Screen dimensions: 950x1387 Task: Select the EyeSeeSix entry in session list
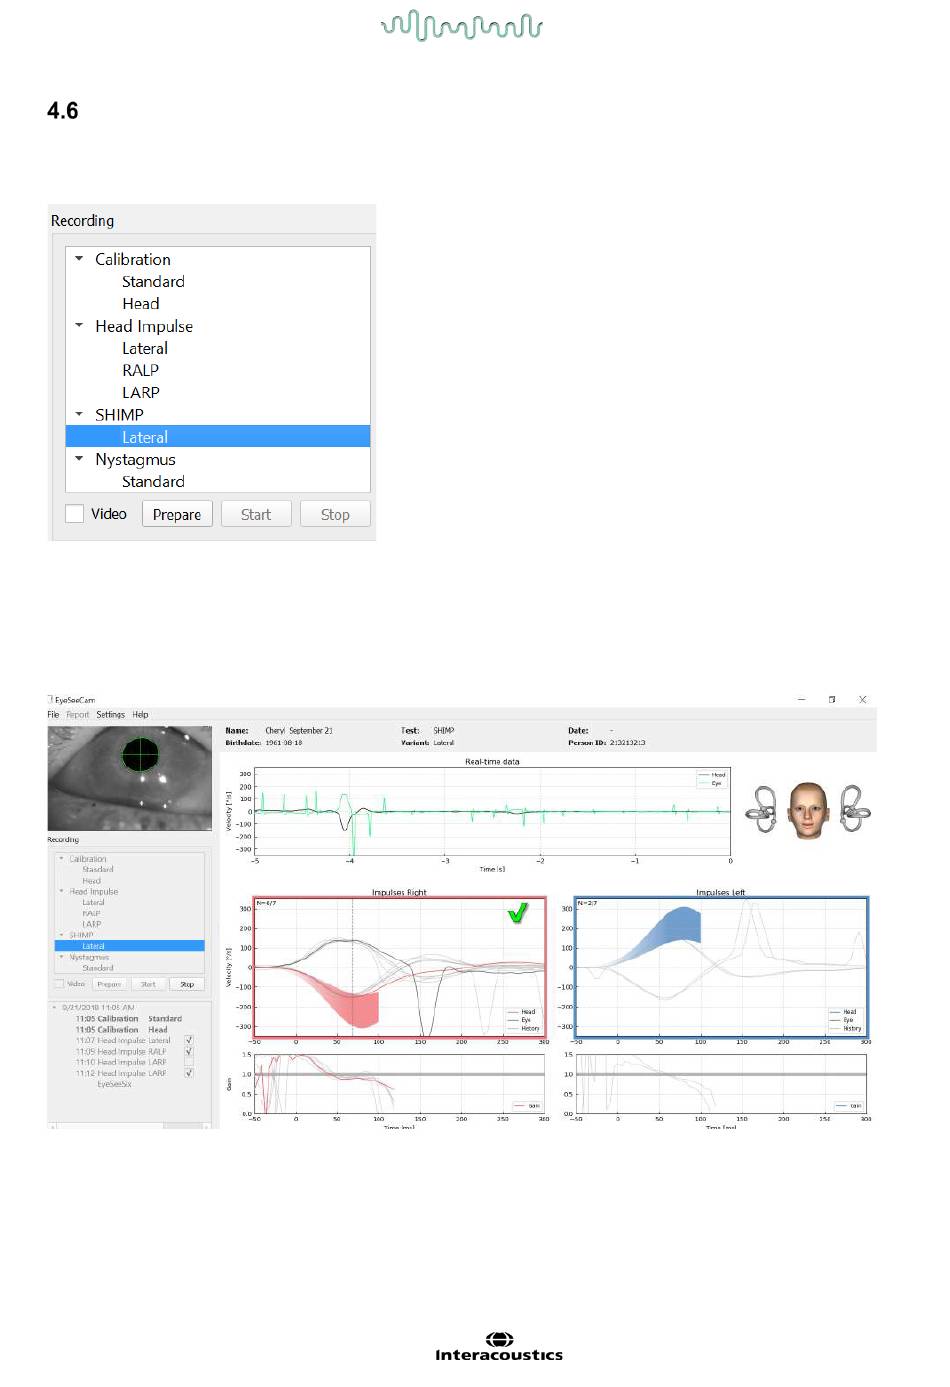coord(114,1084)
